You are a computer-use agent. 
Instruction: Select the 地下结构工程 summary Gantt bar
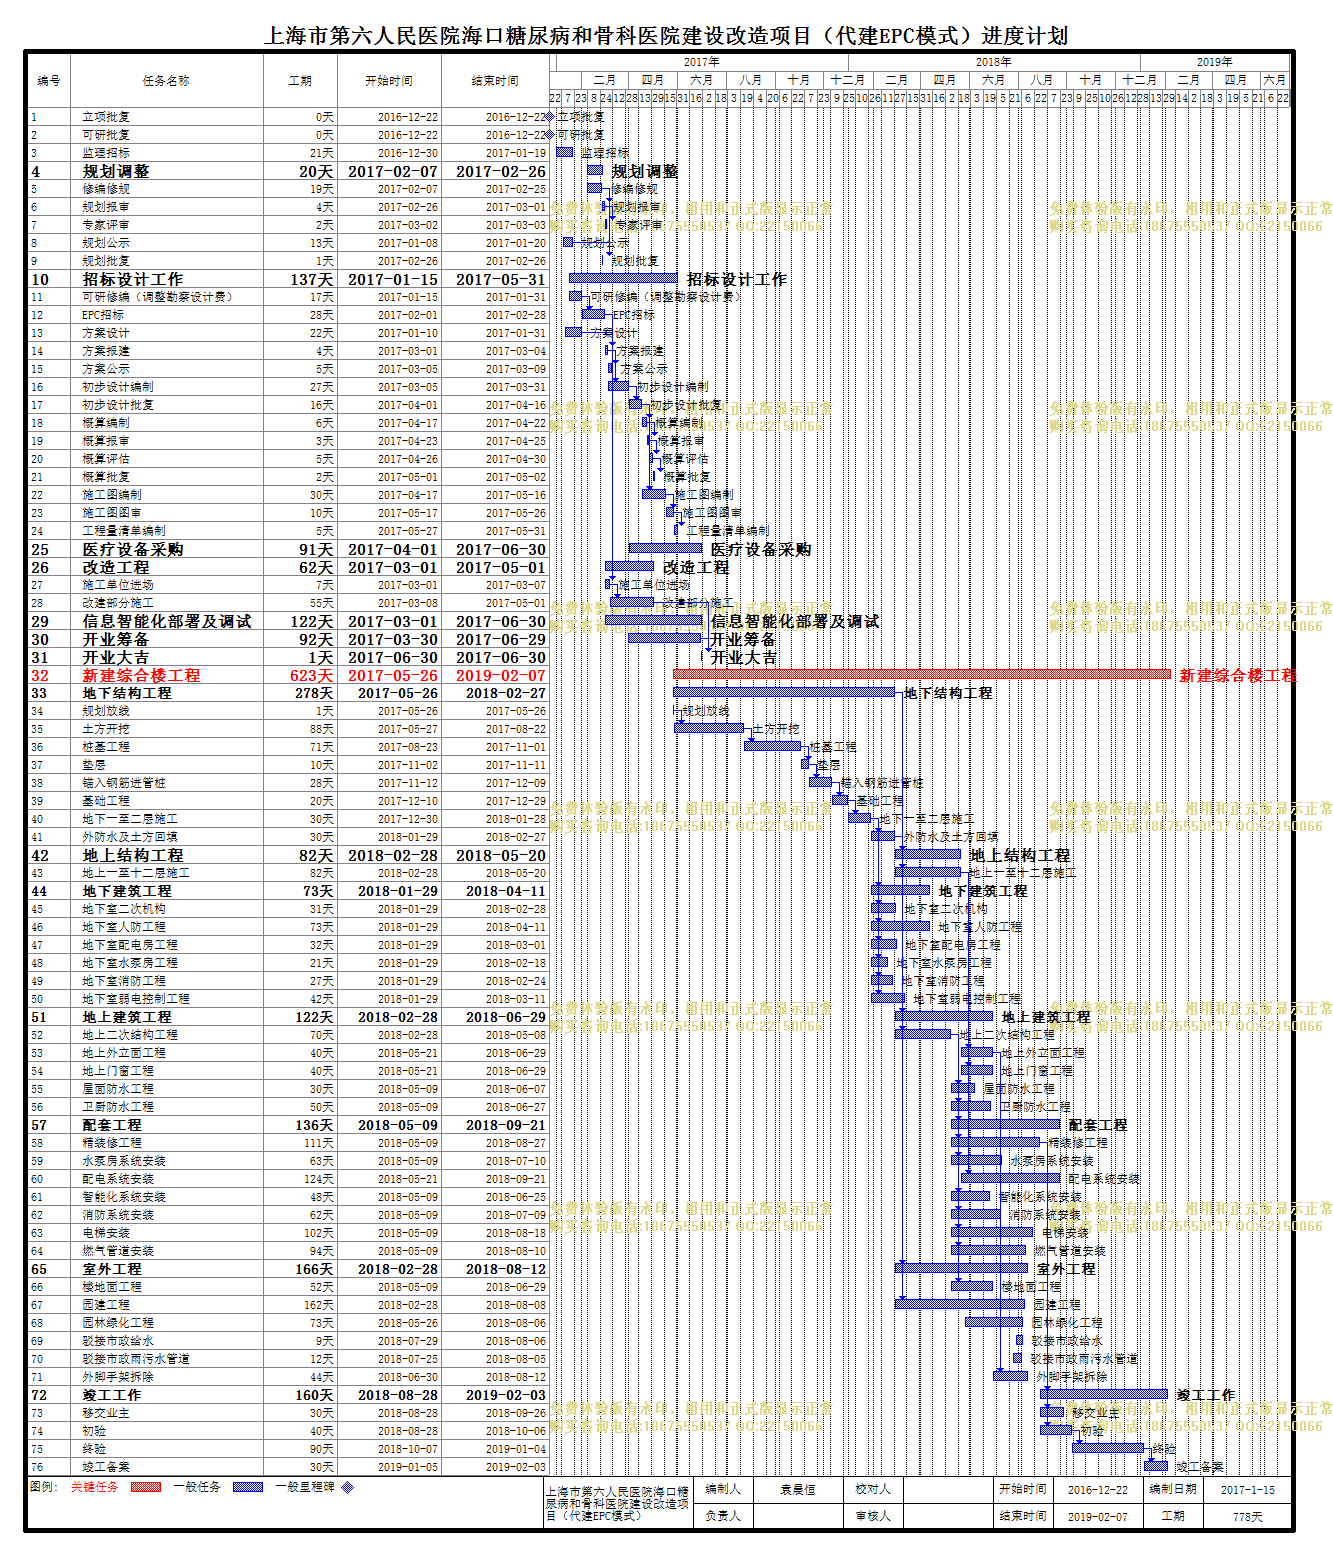[x=784, y=691]
